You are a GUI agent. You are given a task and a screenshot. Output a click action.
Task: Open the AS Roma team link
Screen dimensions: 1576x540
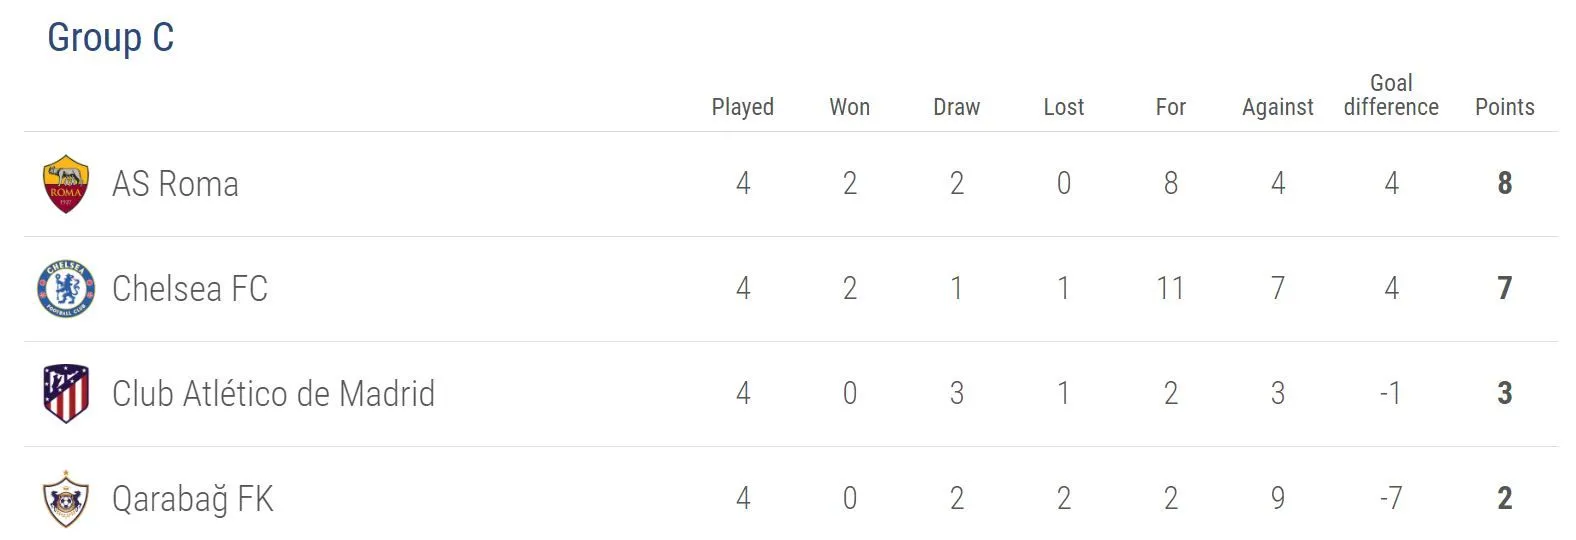pyautogui.click(x=175, y=184)
